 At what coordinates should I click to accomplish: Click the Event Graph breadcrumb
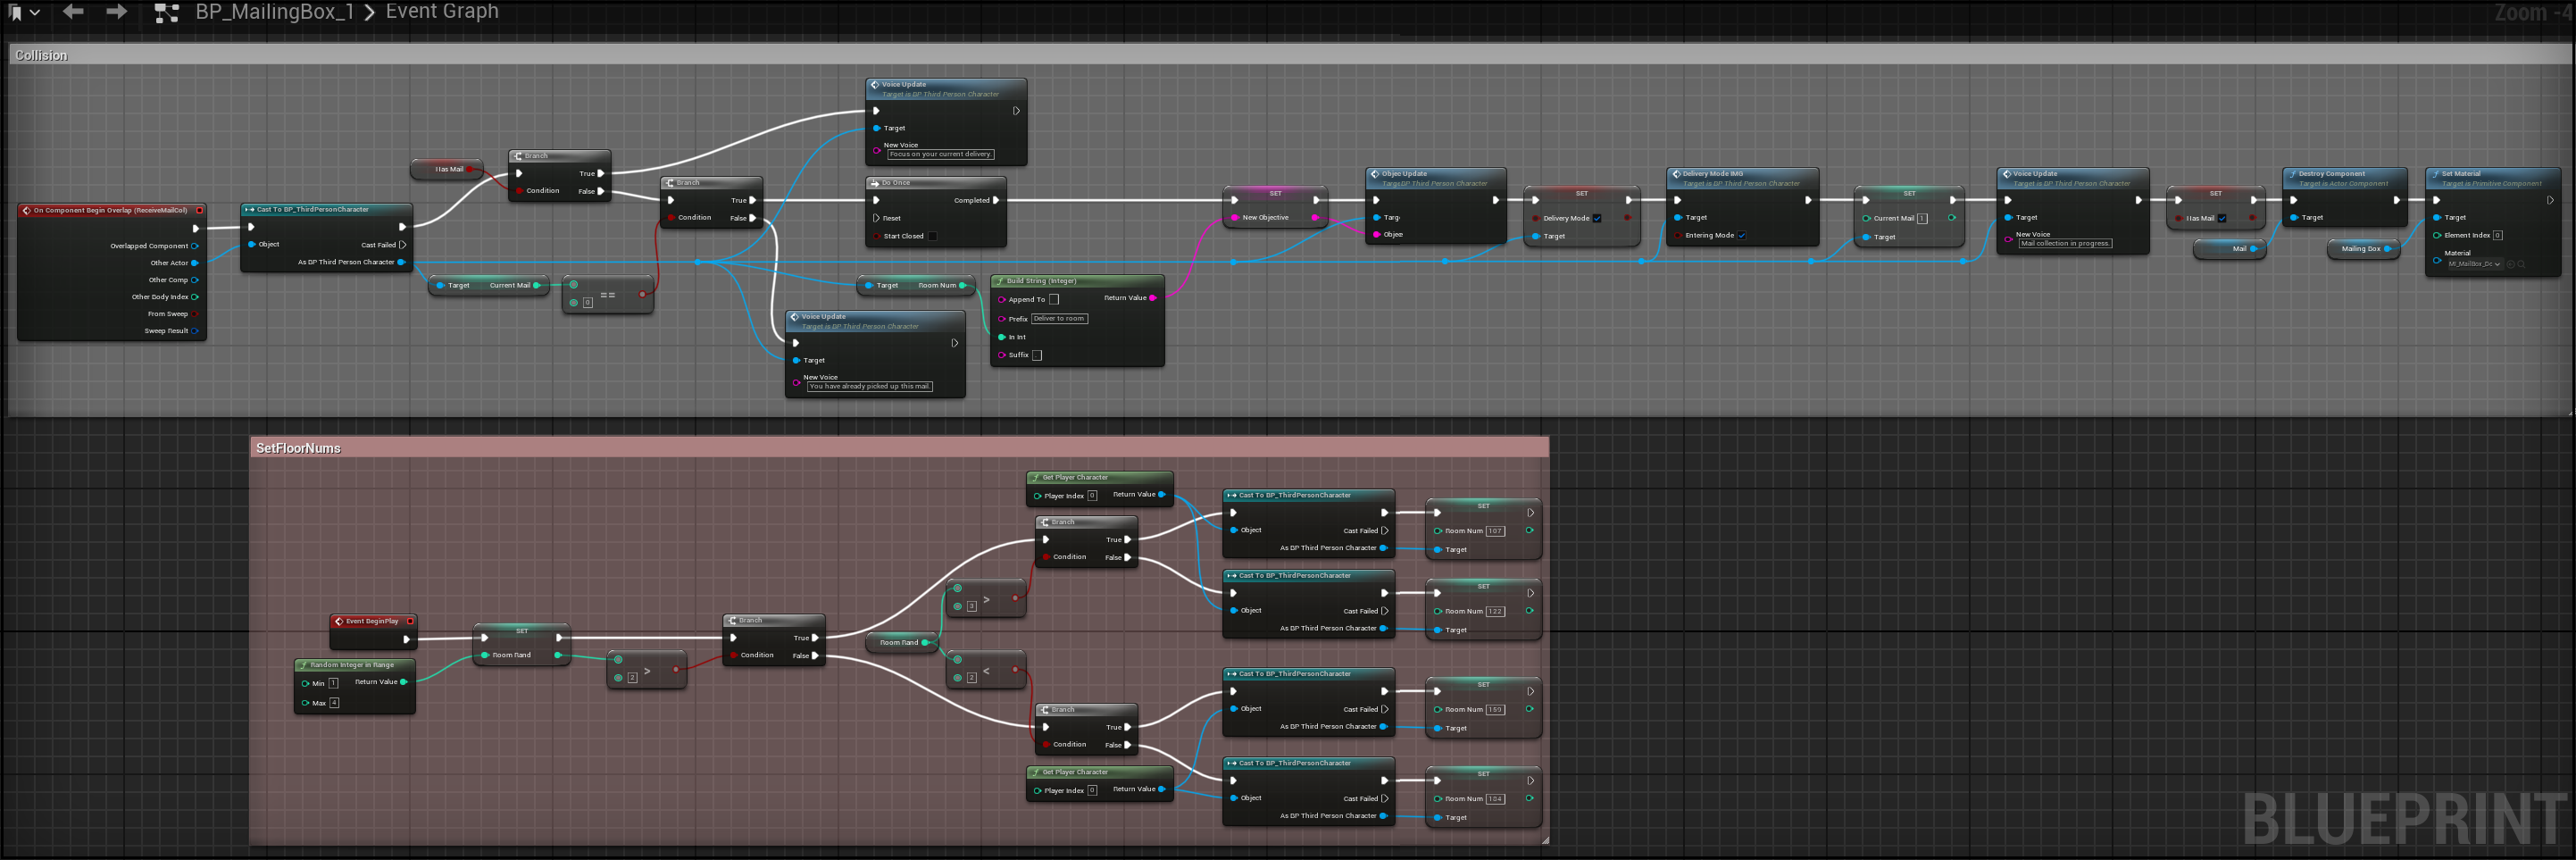(x=442, y=12)
